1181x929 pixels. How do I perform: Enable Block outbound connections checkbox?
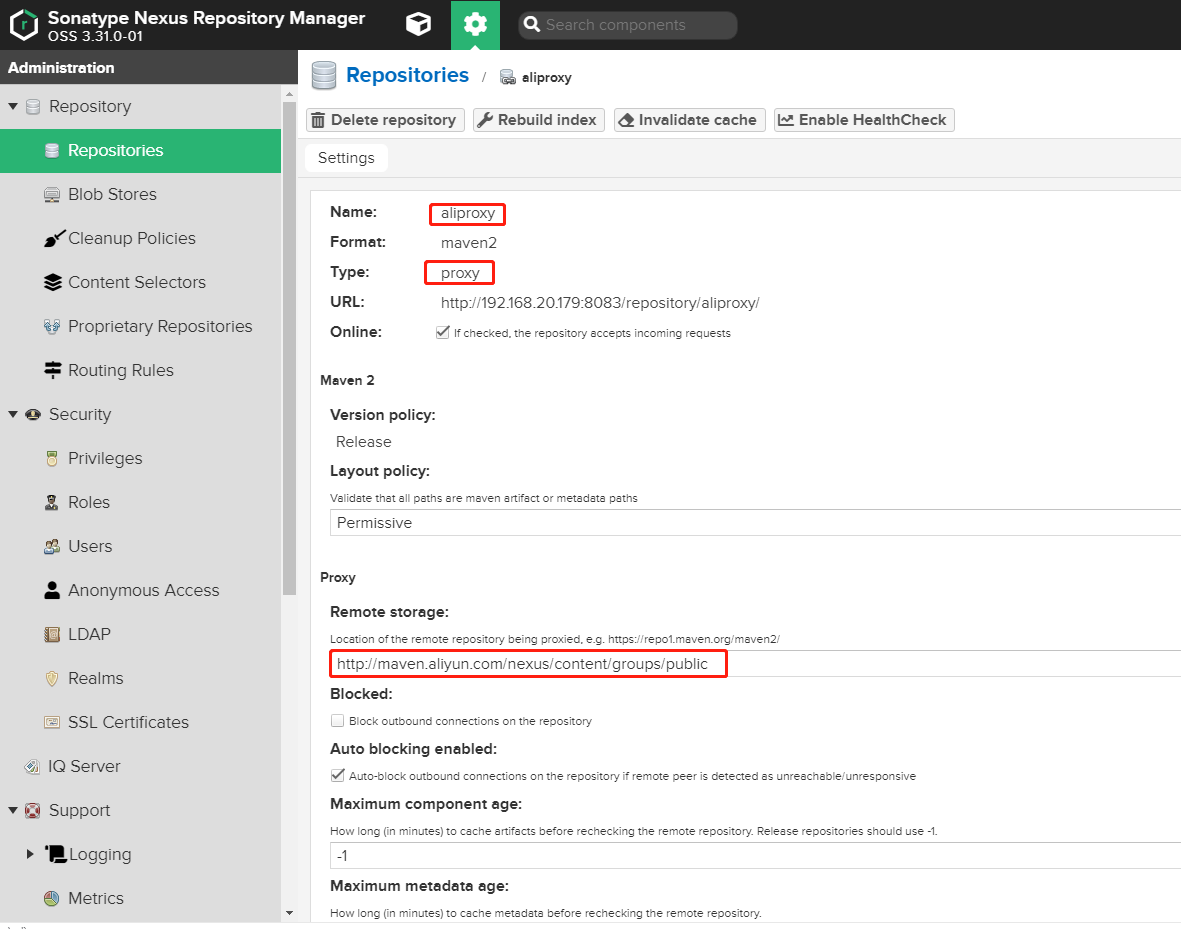coord(337,720)
